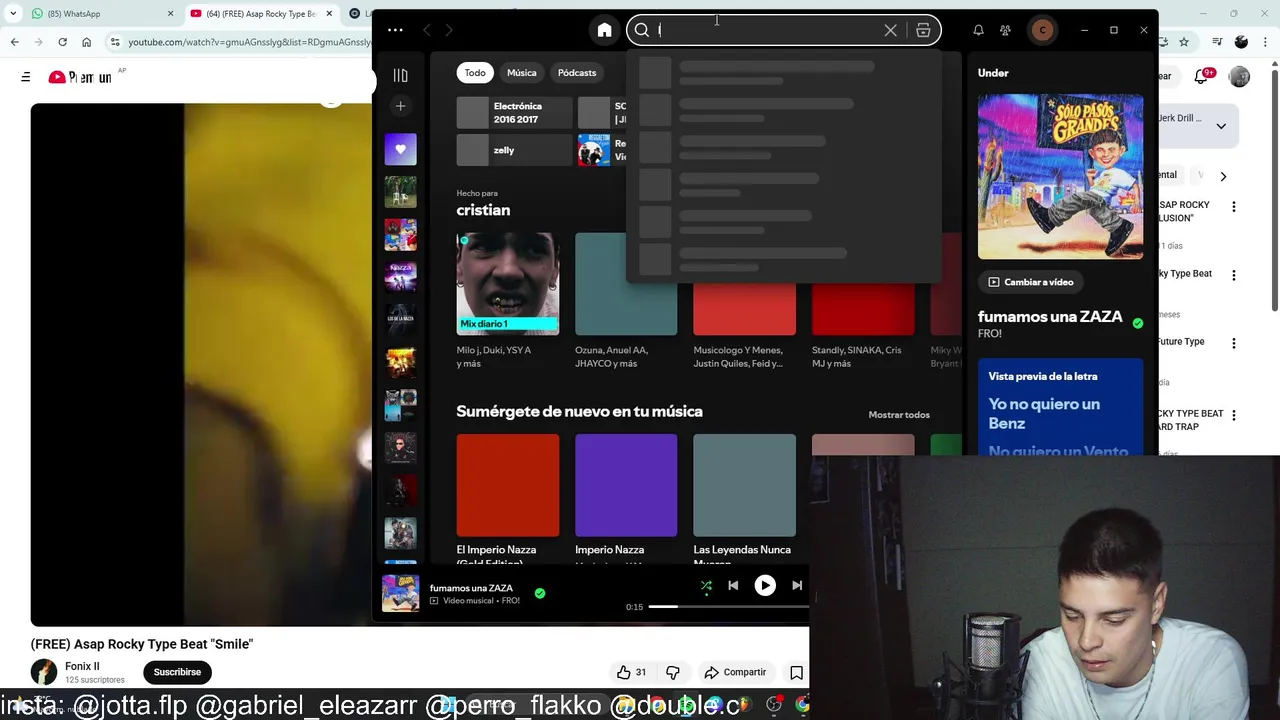Click the plus create-playlist icon
1280x720 pixels.
[x=400, y=106]
